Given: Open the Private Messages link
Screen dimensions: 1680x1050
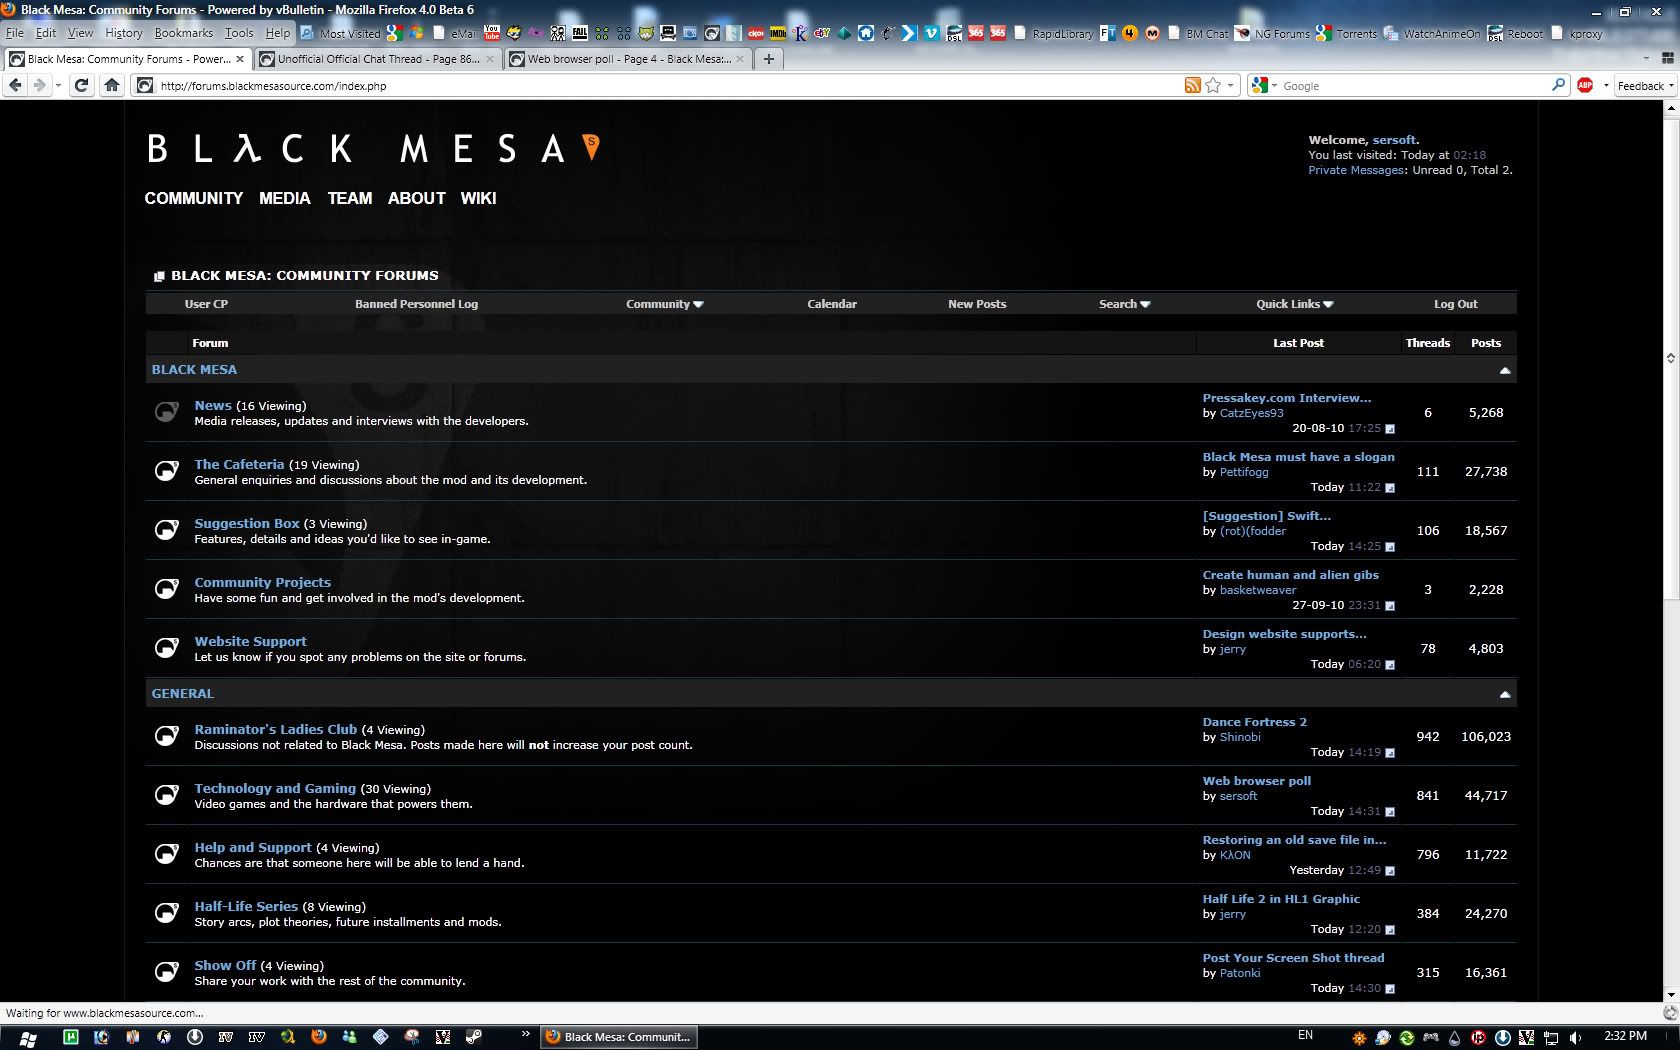Looking at the screenshot, I should coord(1356,170).
